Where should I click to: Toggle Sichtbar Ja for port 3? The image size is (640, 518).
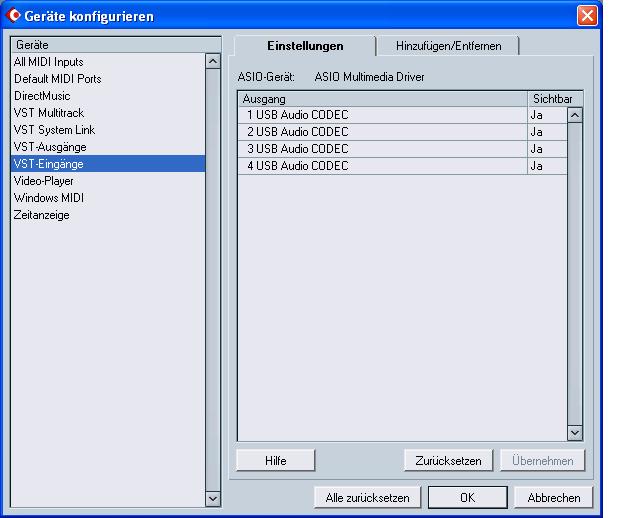click(547, 149)
